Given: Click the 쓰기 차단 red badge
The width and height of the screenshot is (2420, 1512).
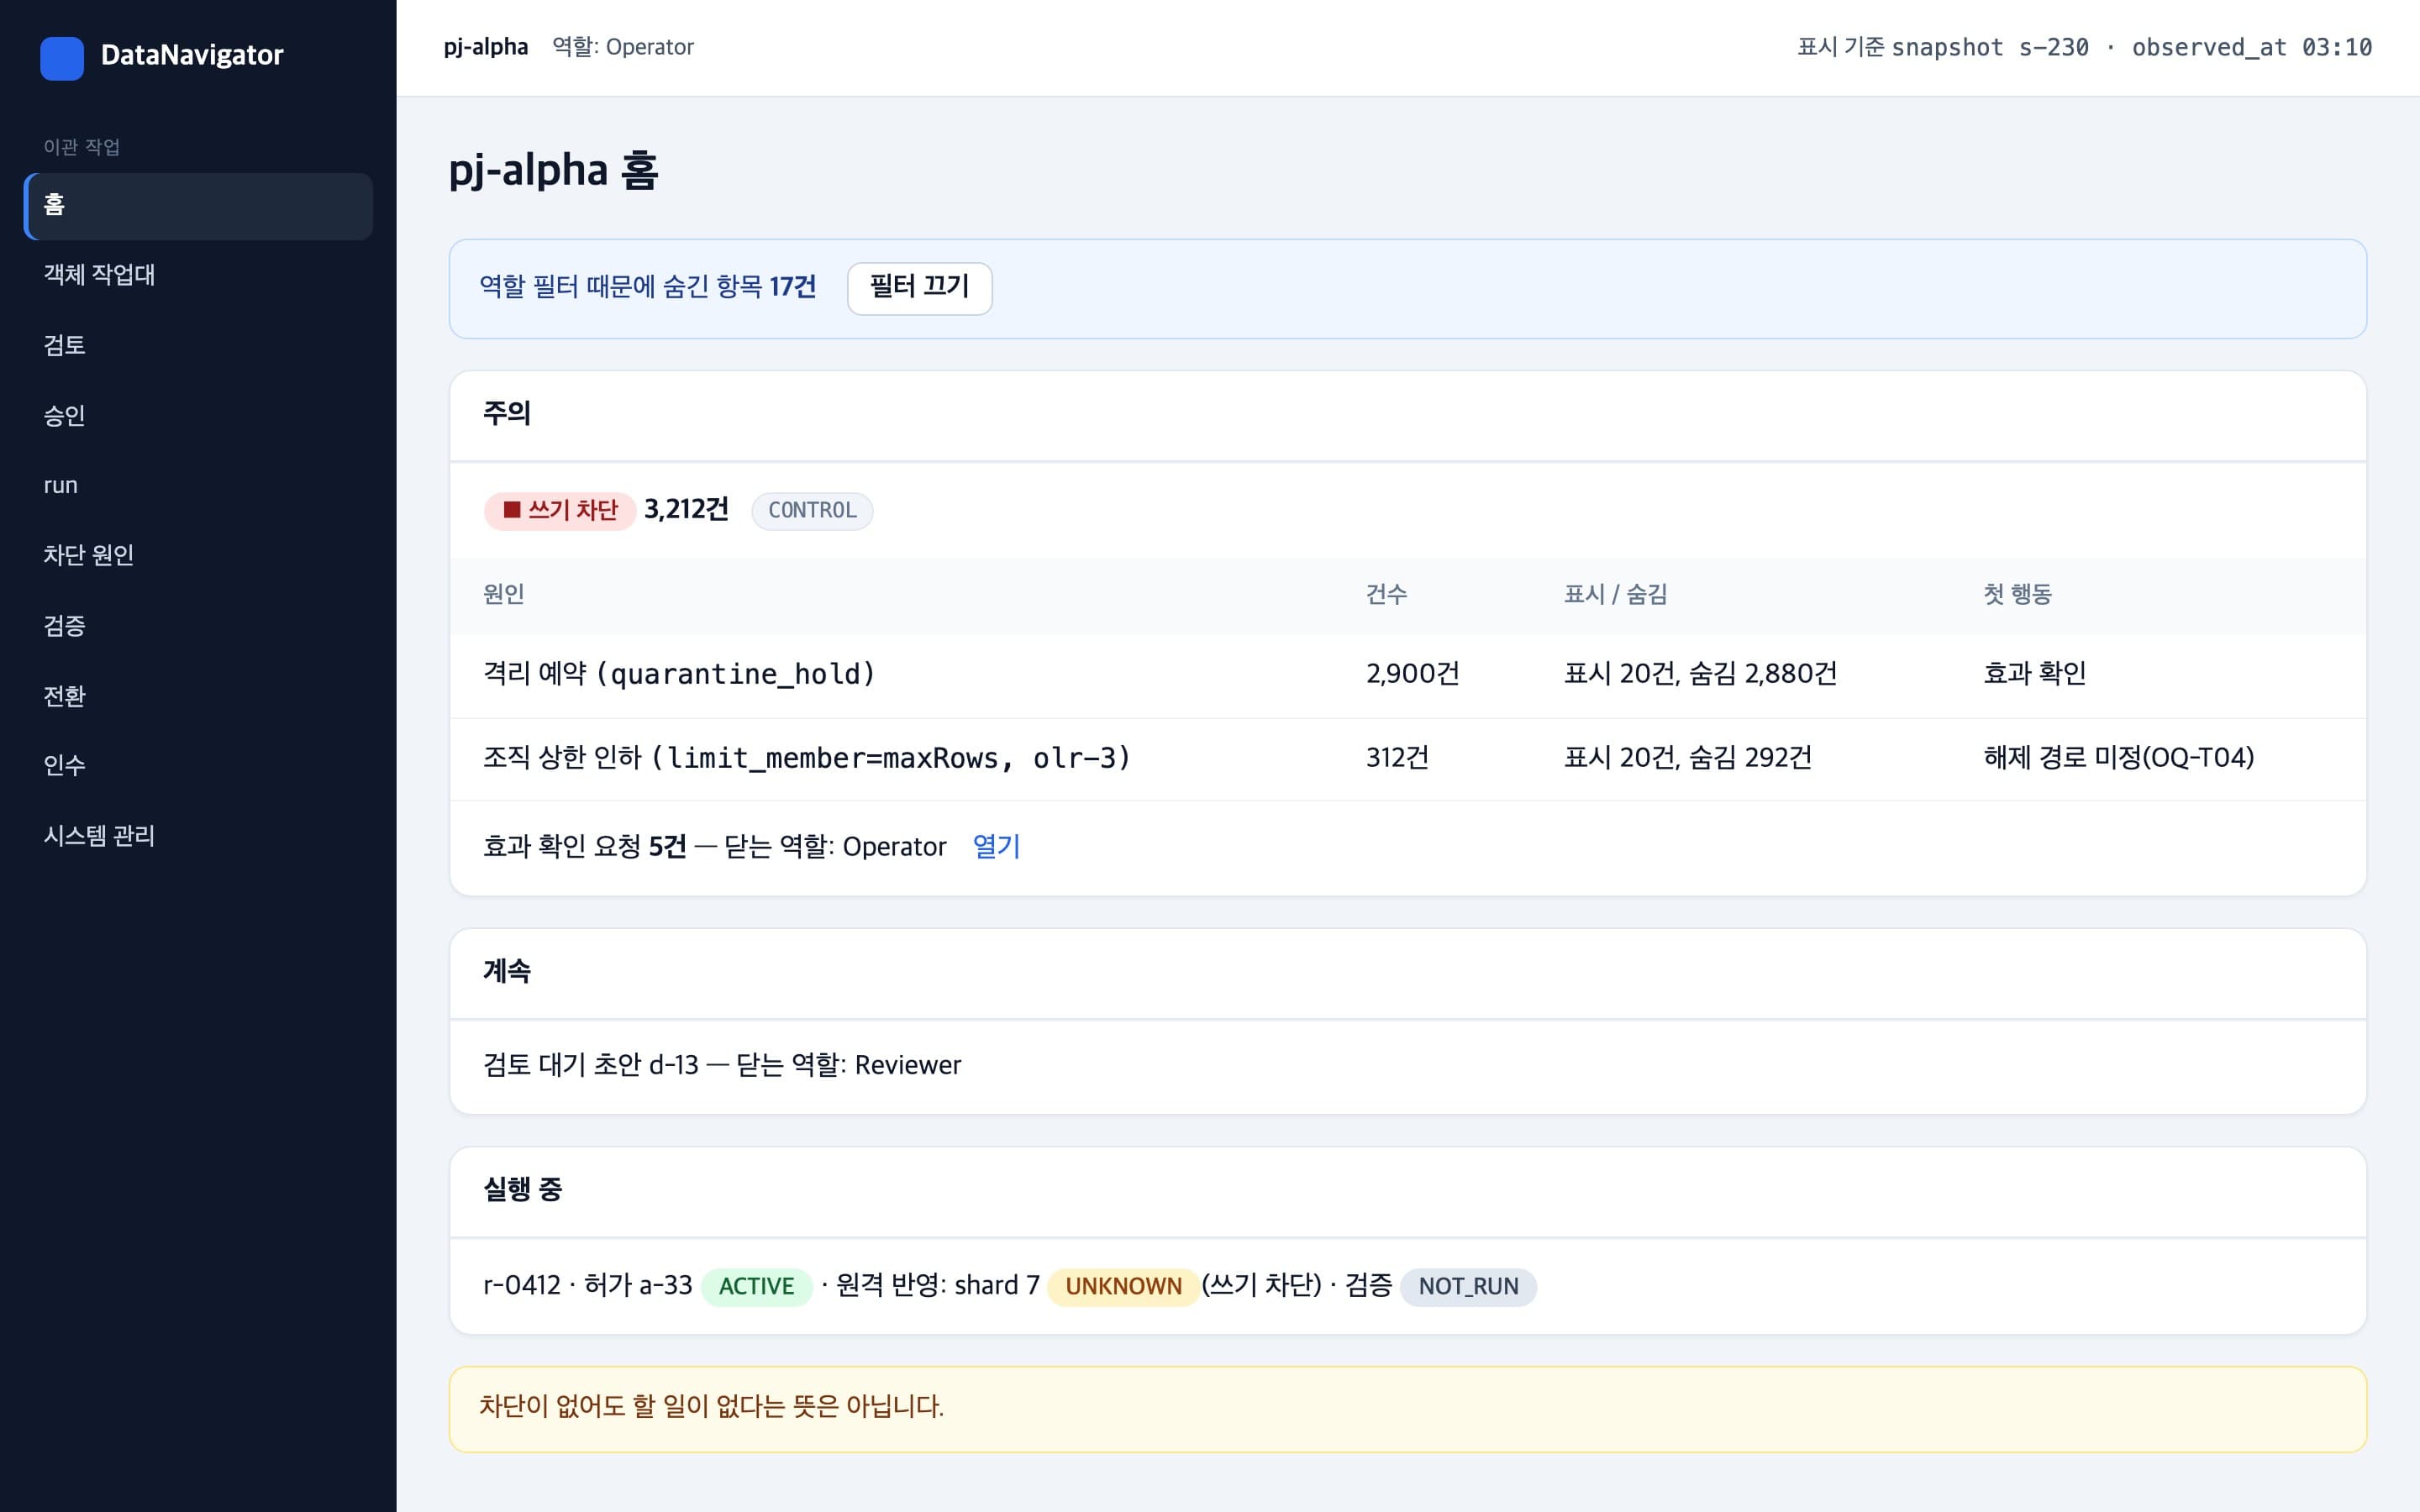Looking at the screenshot, I should pos(560,511).
